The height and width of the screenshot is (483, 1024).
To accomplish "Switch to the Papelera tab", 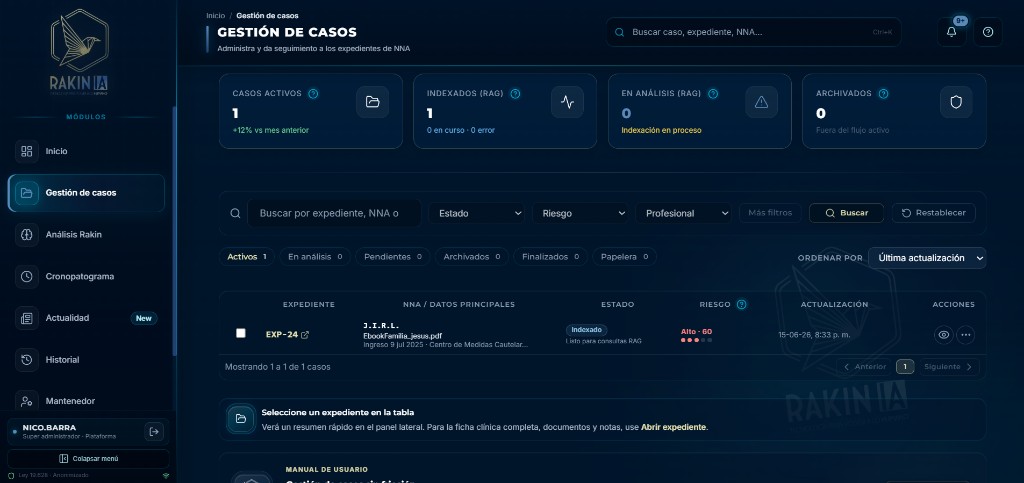I will (x=624, y=257).
